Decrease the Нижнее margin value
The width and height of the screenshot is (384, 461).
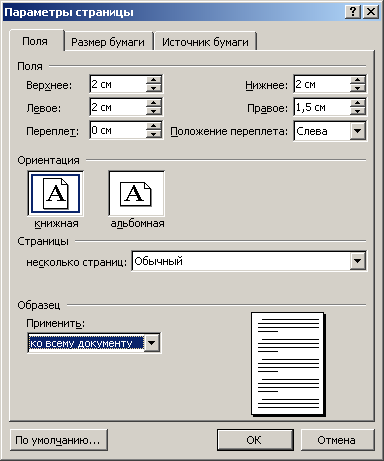[358, 88]
